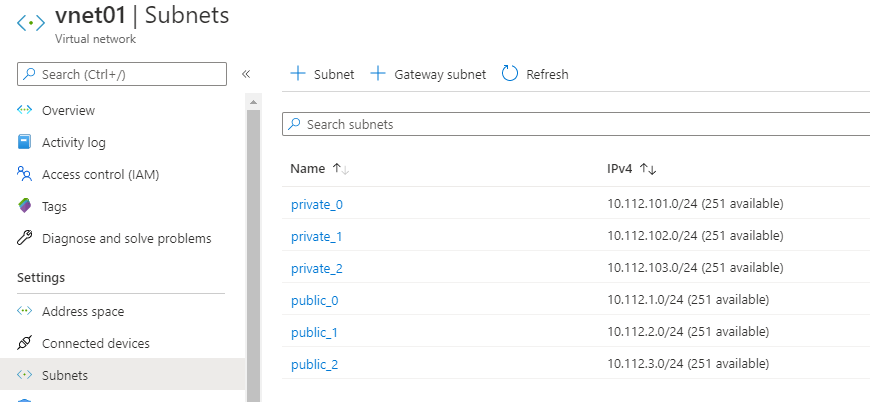This screenshot has height=402, width=870.
Task: Click the Access control (IAM) icon
Action: pyautogui.click(x=25, y=174)
